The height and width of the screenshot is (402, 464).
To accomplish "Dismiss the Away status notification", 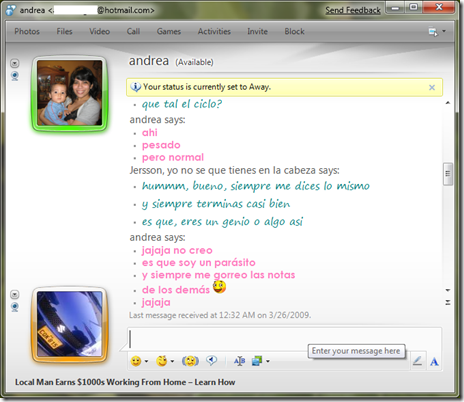I will click(432, 87).
